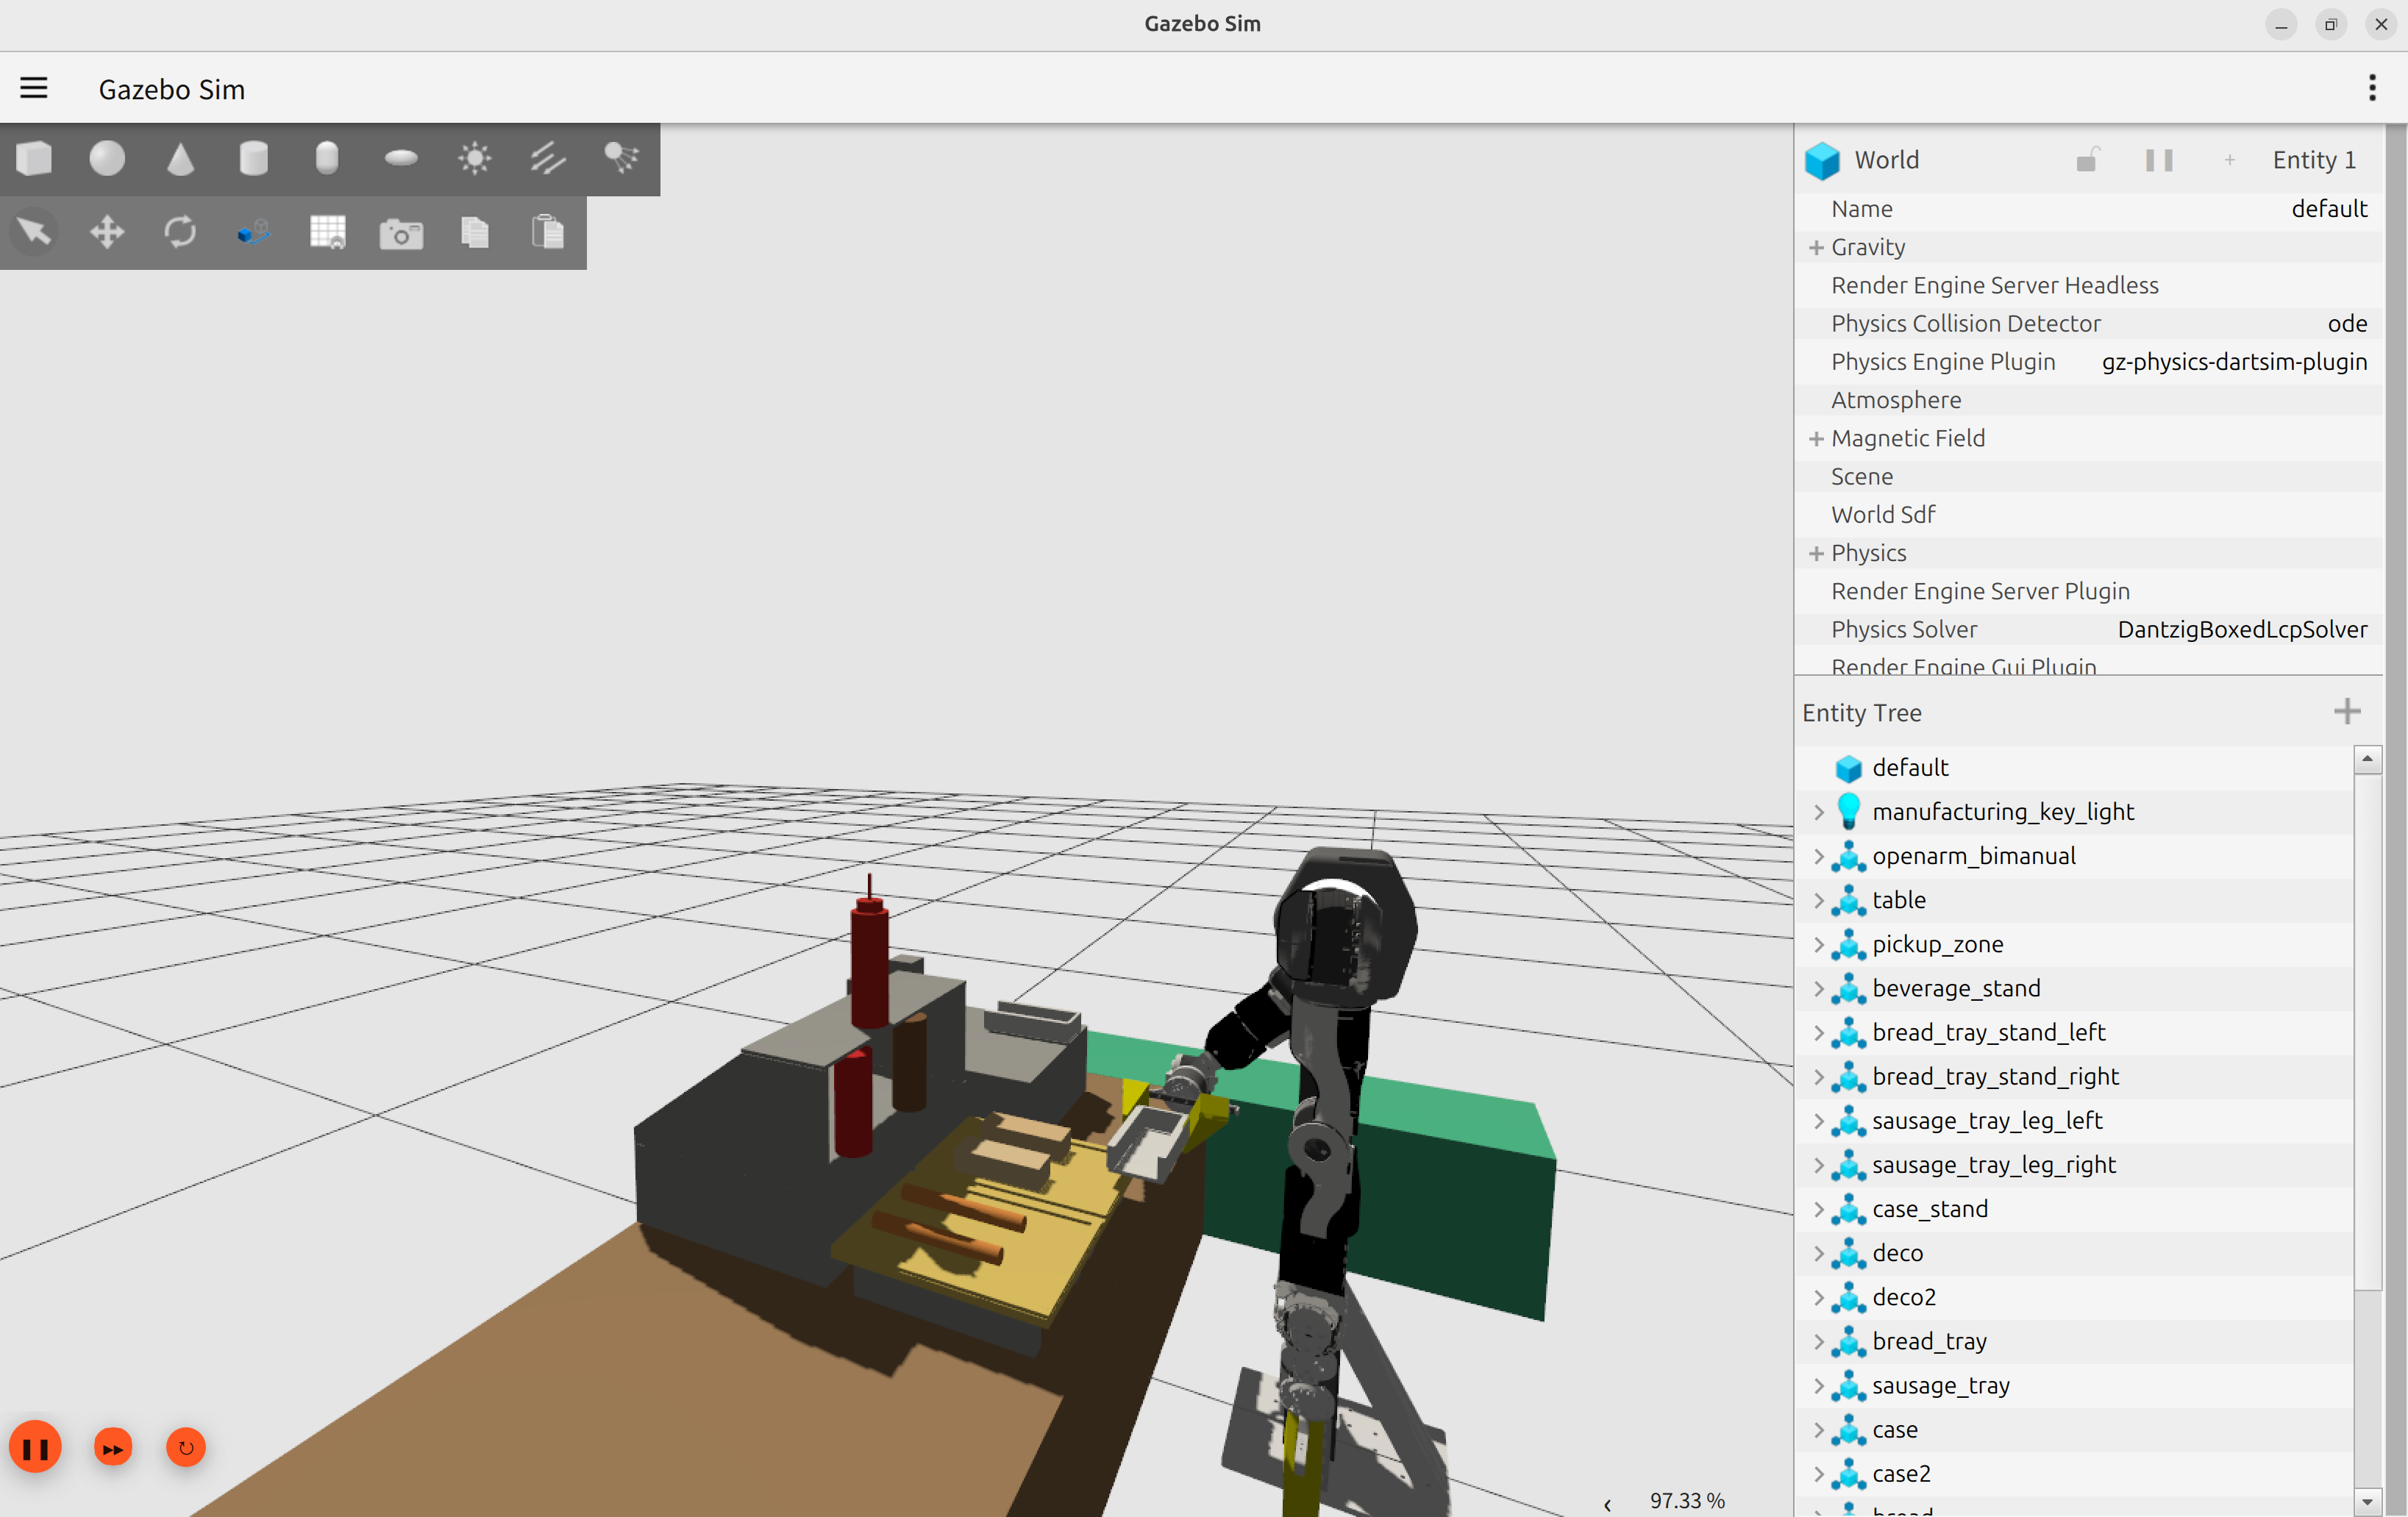Pause component inspector updates

click(x=2159, y=160)
